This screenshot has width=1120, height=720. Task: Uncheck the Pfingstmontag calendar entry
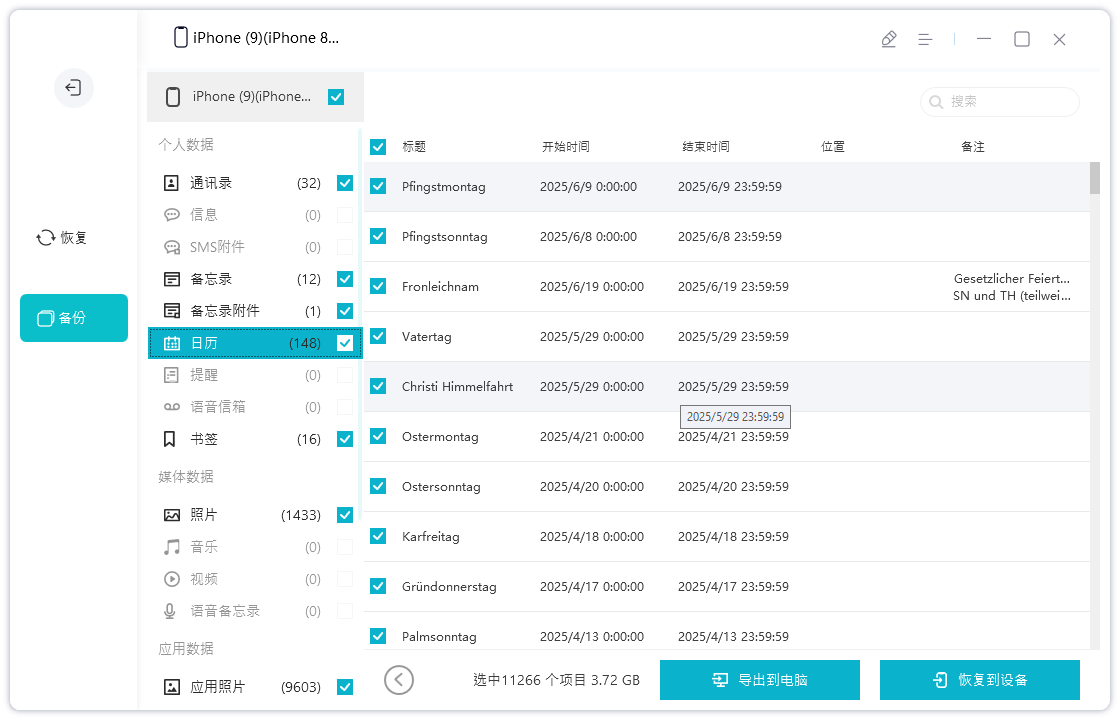(378, 186)
